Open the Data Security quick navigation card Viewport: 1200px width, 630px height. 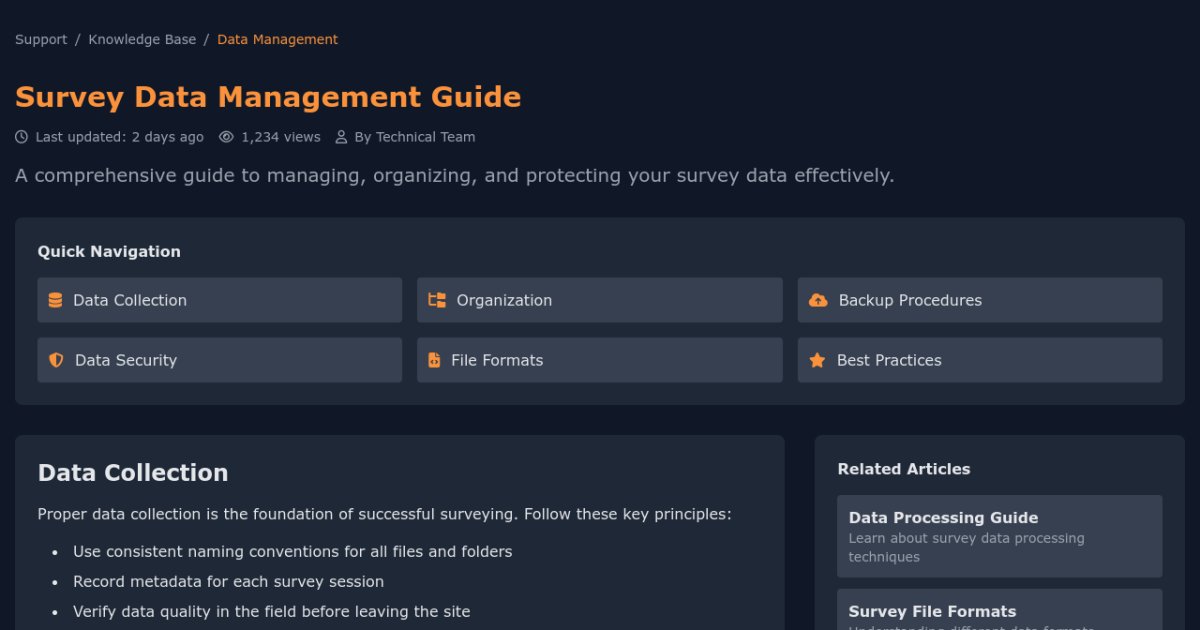coord(219,359)
